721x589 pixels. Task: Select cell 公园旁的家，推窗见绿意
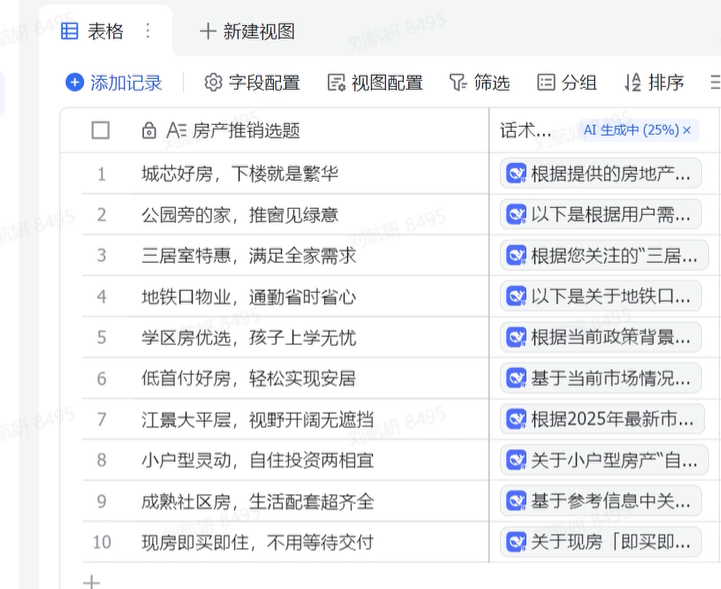[240, 215]
